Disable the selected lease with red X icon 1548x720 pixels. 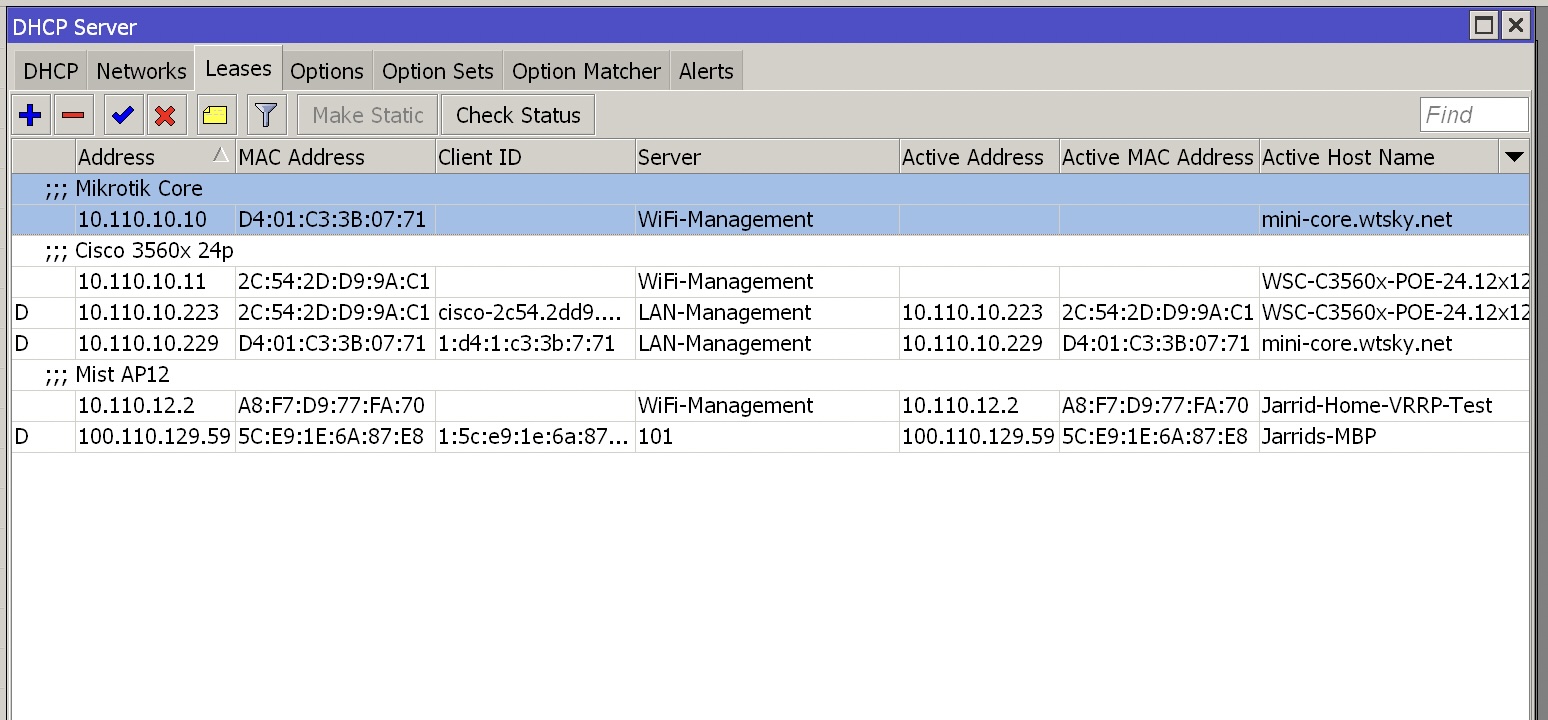(x=166, y=114)
